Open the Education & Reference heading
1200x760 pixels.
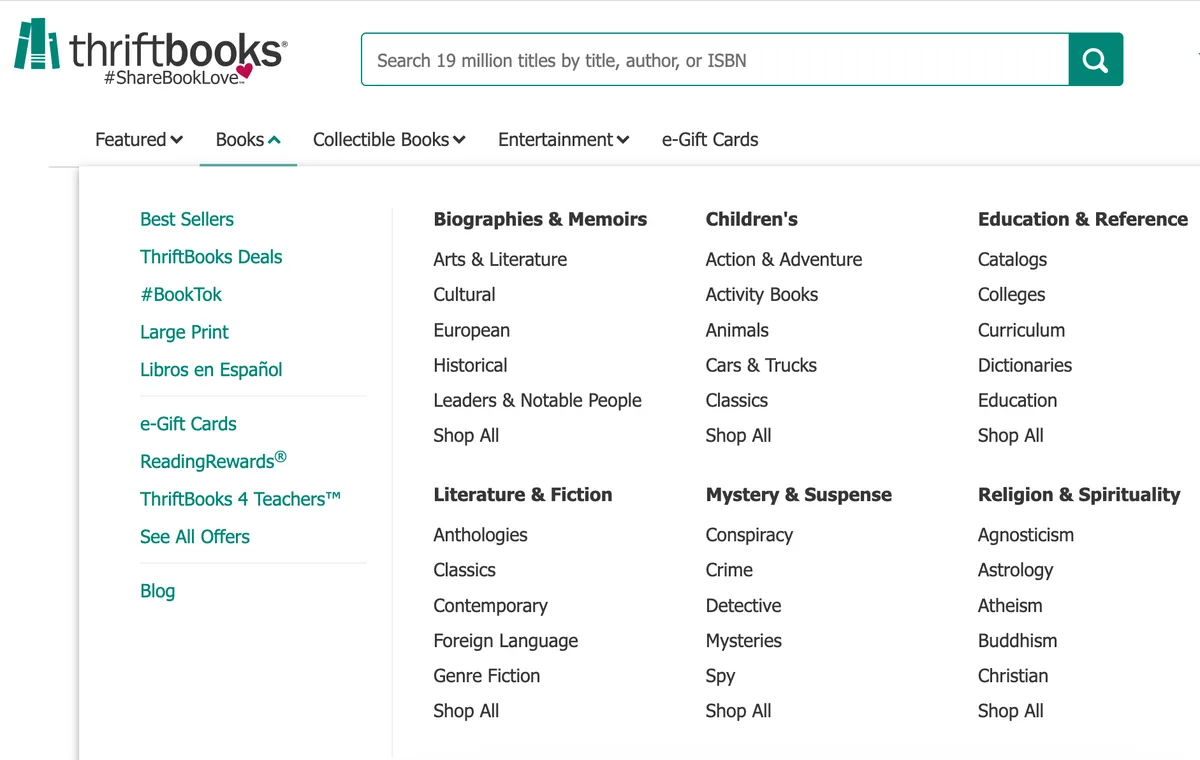pyautogui.click(x=1083, y=219)
